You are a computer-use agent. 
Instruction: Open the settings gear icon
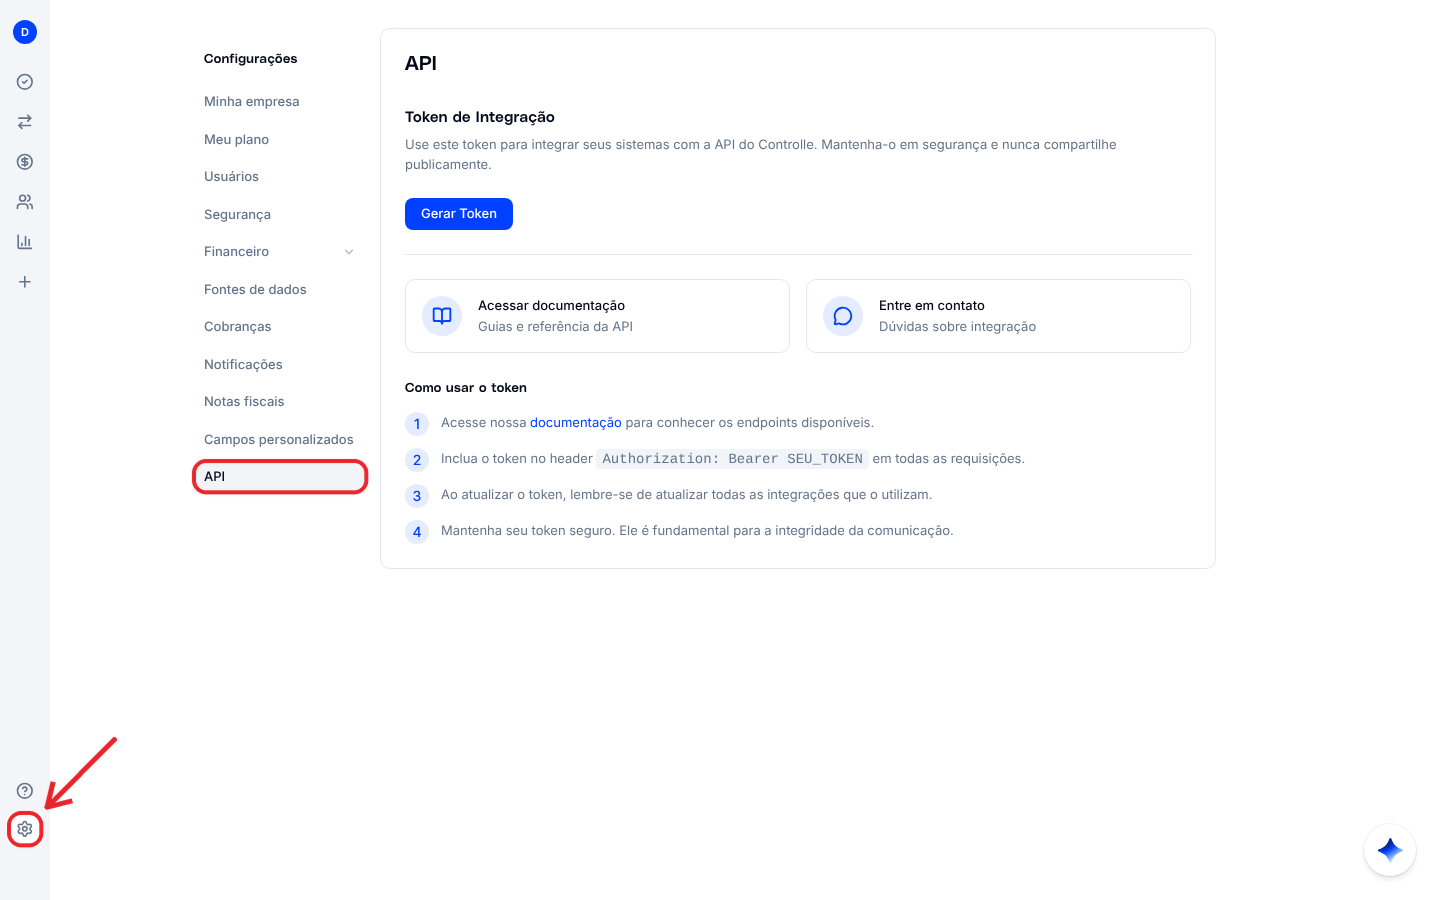[25, 829]
